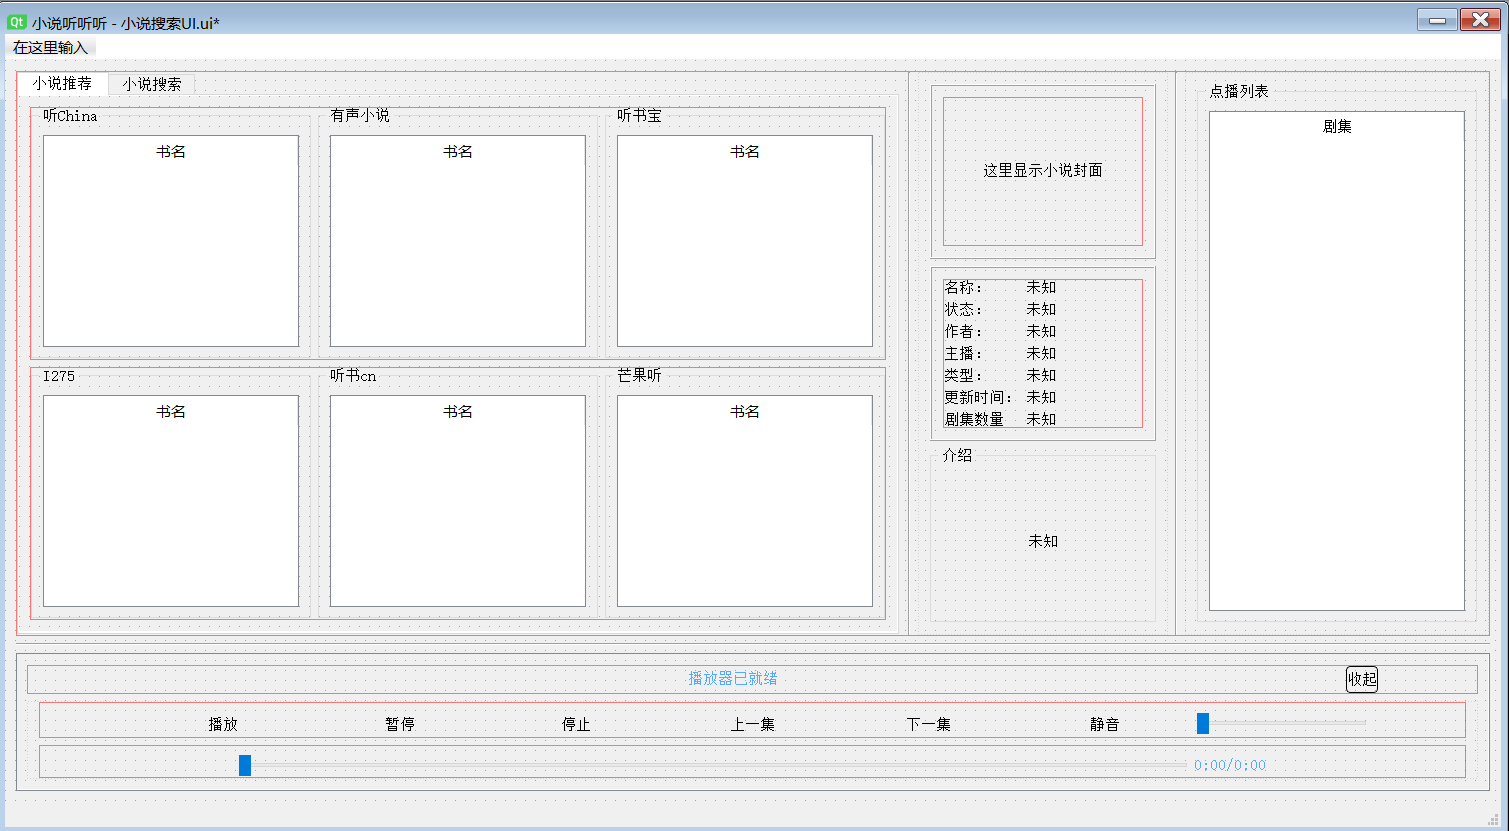This screenshot has width=1509, height=831.
Task: Click the 未知 value beside 作者
Action: click(x=1041, y=331)
